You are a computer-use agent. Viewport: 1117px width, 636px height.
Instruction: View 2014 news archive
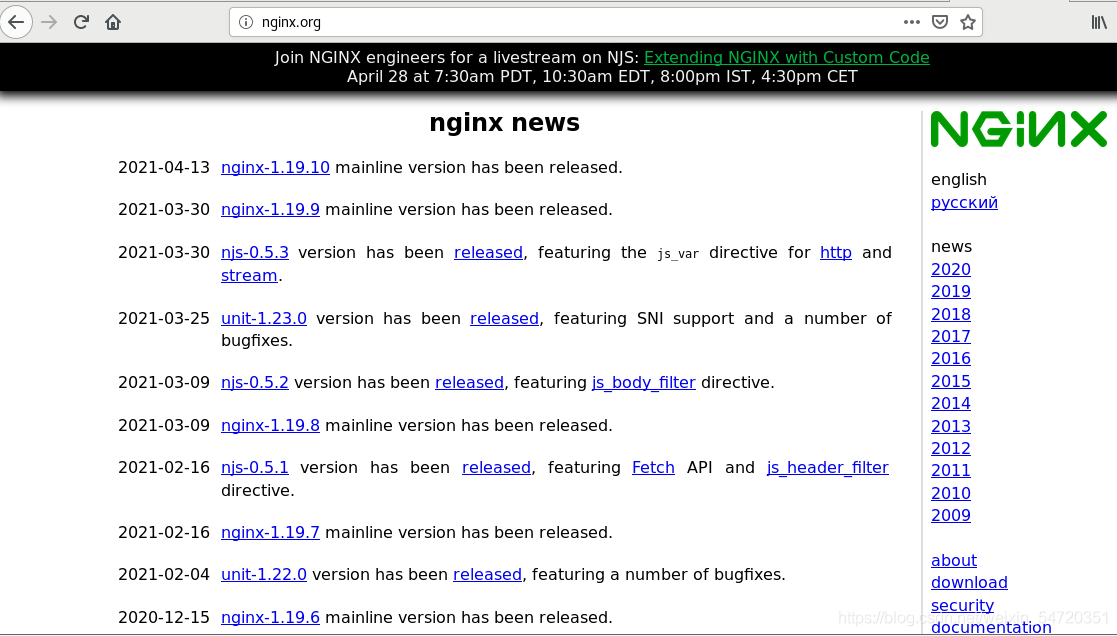coord(951,403)
